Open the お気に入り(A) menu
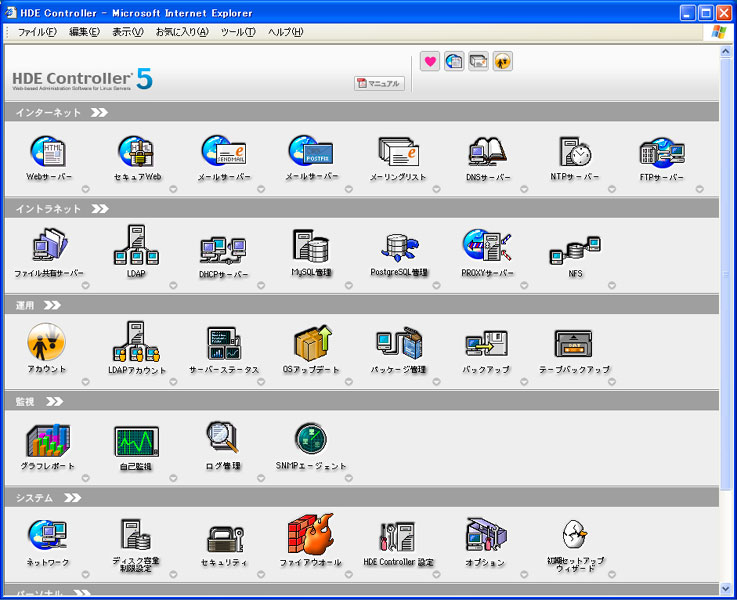 pyautogui.click(x=182, y=32)
